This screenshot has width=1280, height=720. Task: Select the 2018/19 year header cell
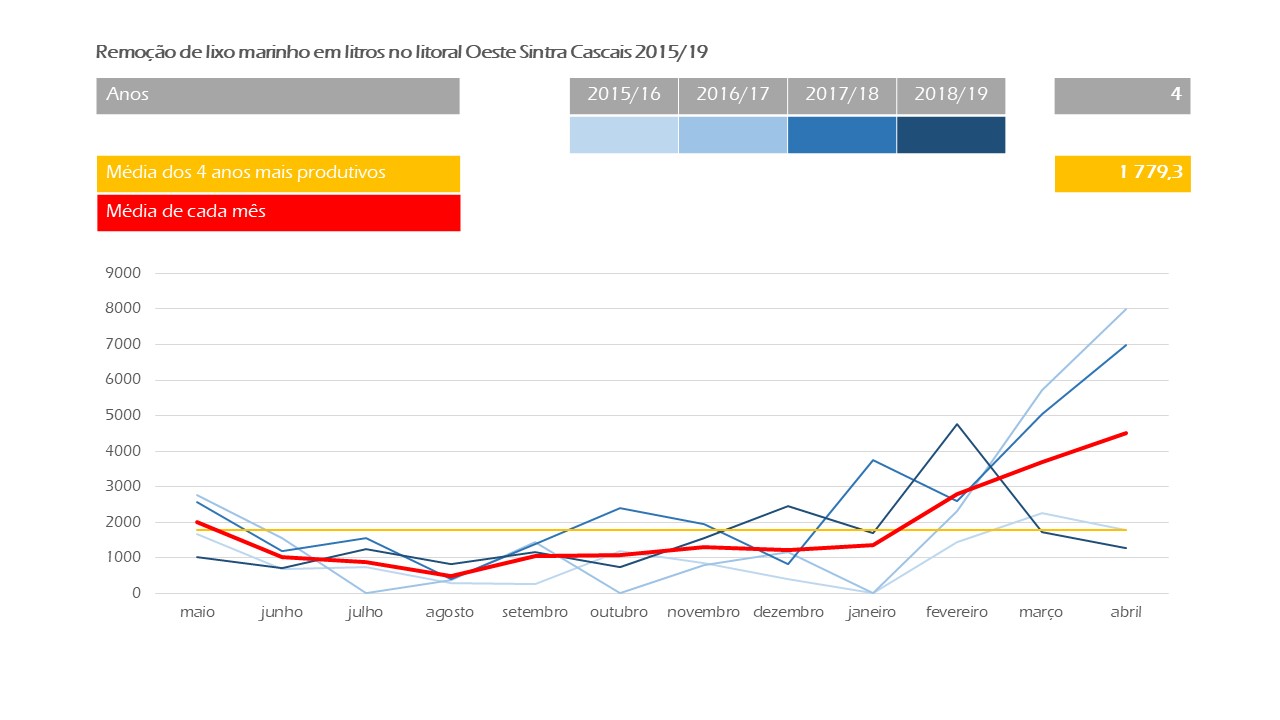tap(950, 95)
